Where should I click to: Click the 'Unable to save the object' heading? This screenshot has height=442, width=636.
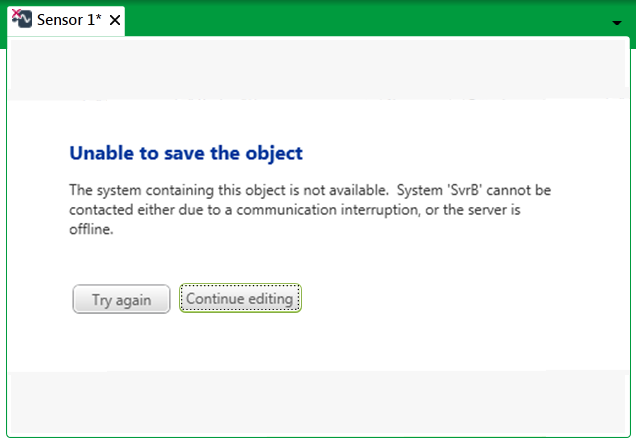pos(186,153)
